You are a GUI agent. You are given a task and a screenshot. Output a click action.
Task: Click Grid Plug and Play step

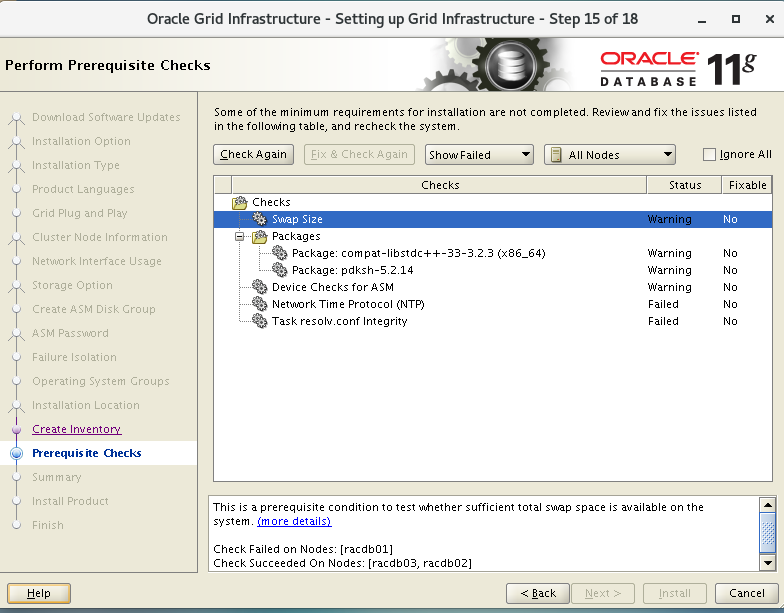tap(80, 213)
